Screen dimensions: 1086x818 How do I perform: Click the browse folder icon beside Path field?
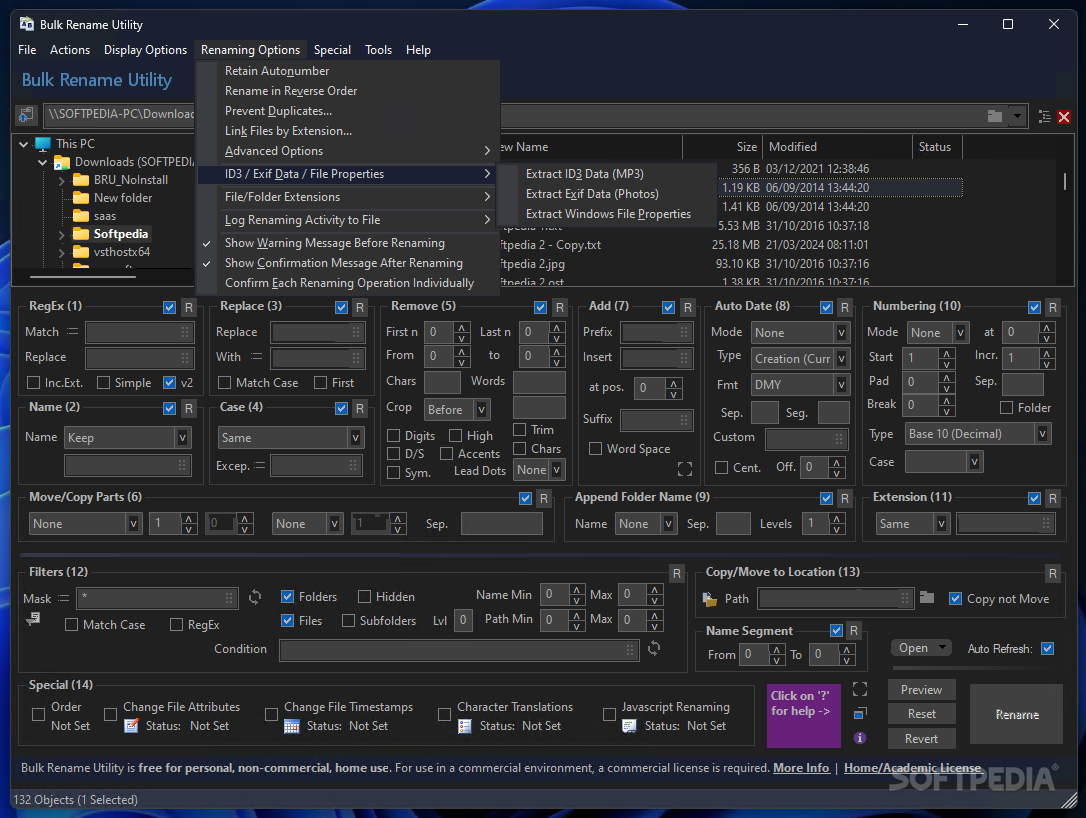point(927,597)
